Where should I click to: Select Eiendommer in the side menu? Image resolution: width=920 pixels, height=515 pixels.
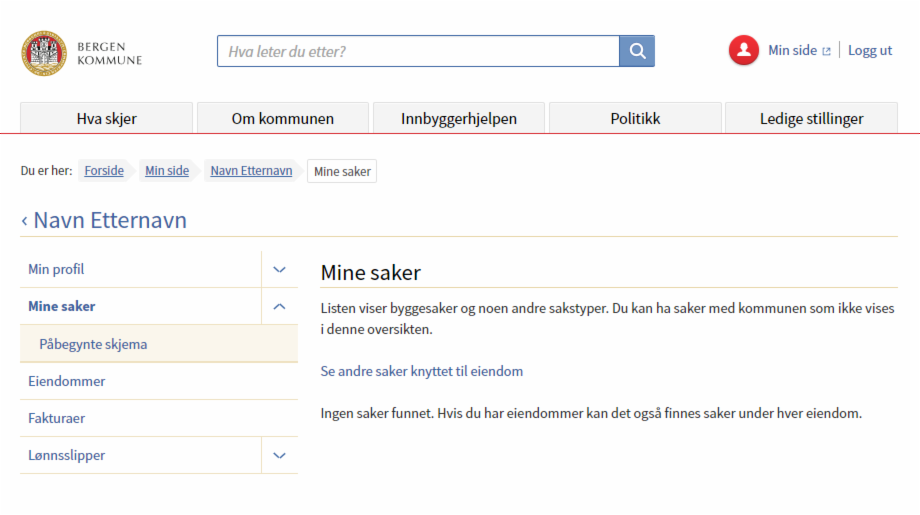pyautogui.click(x=67, y=381)
